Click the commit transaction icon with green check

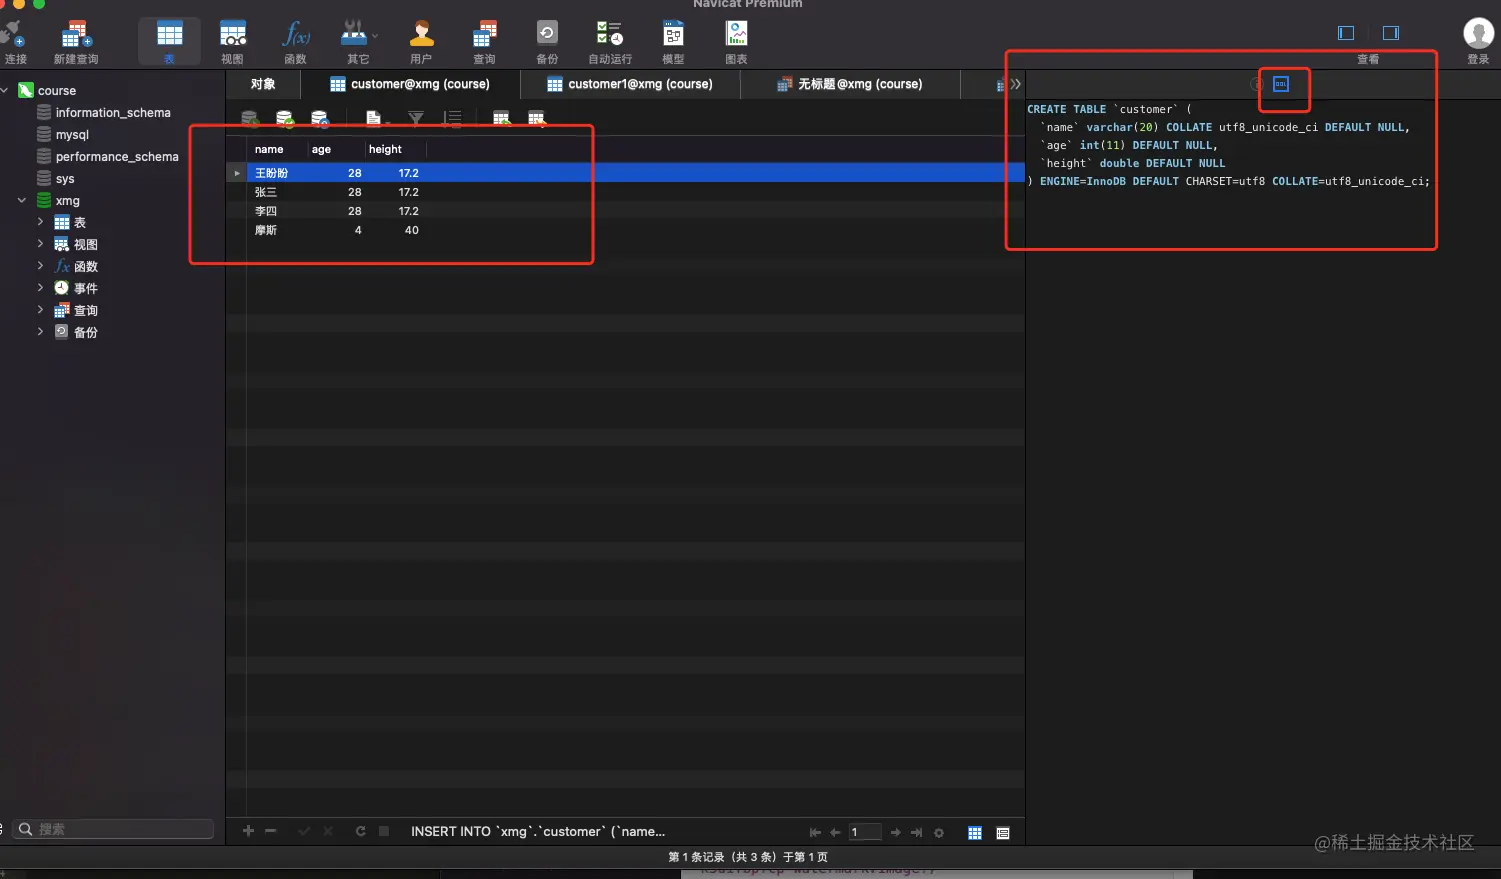[285, 119]
